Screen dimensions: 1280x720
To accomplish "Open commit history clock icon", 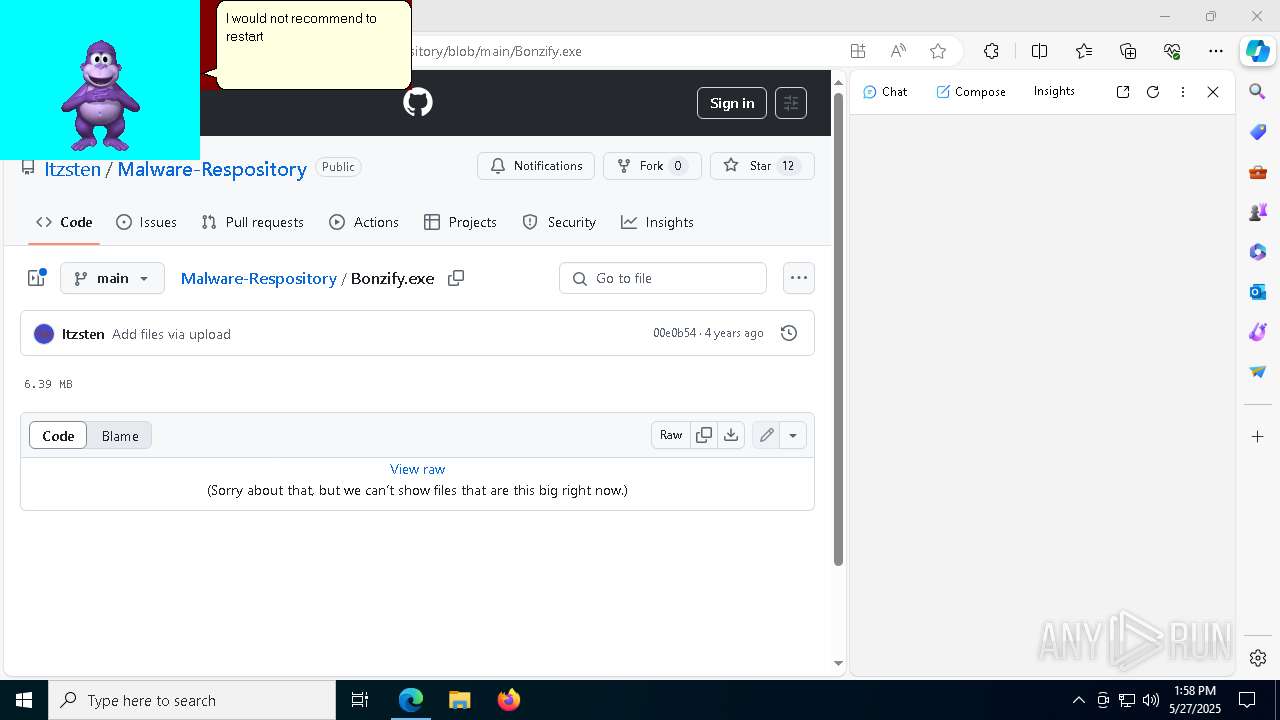I will (789, 333).
